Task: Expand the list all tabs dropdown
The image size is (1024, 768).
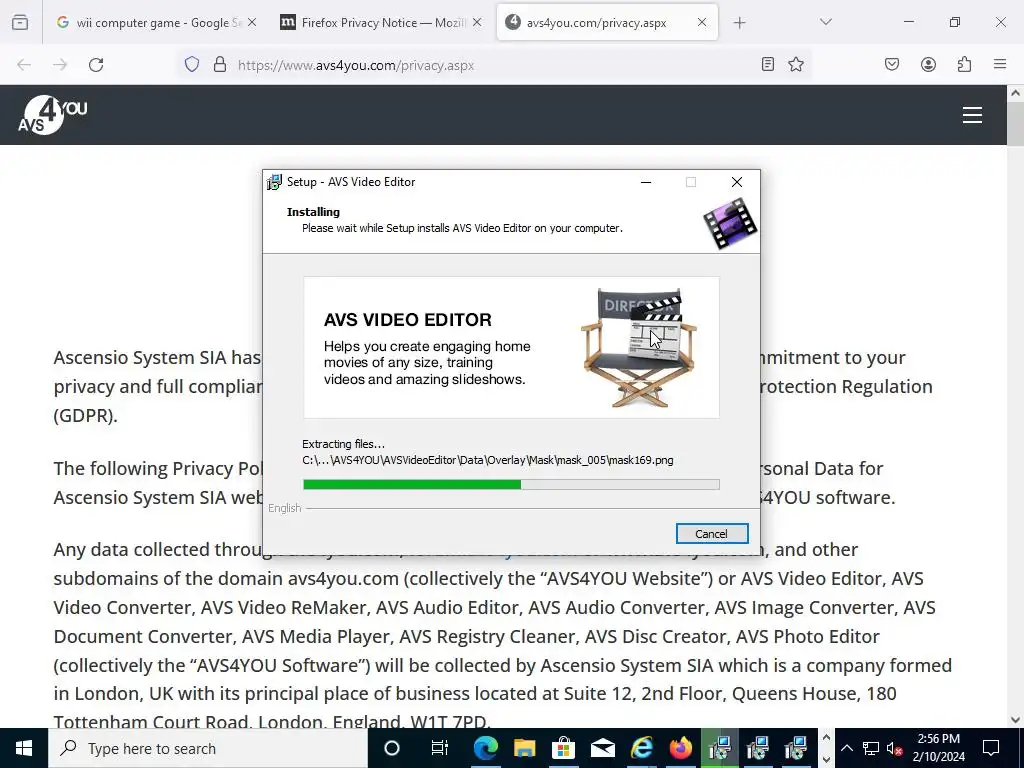Action: [825, 22]
